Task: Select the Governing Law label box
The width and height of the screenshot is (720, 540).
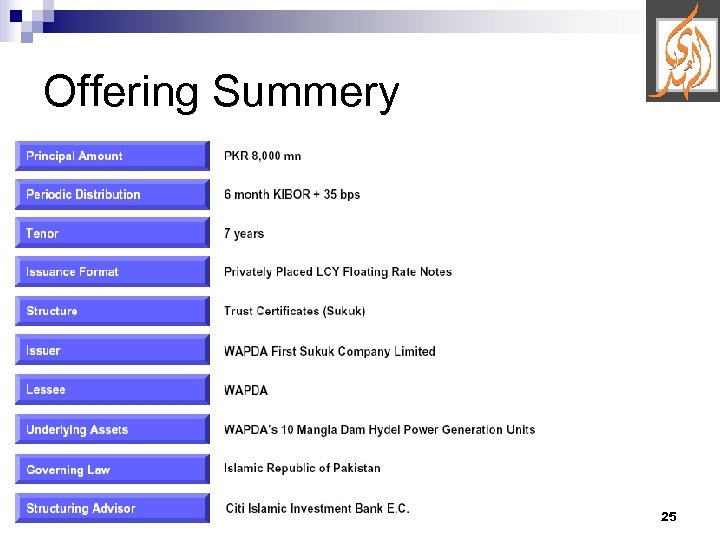Action: click(112, 469)
